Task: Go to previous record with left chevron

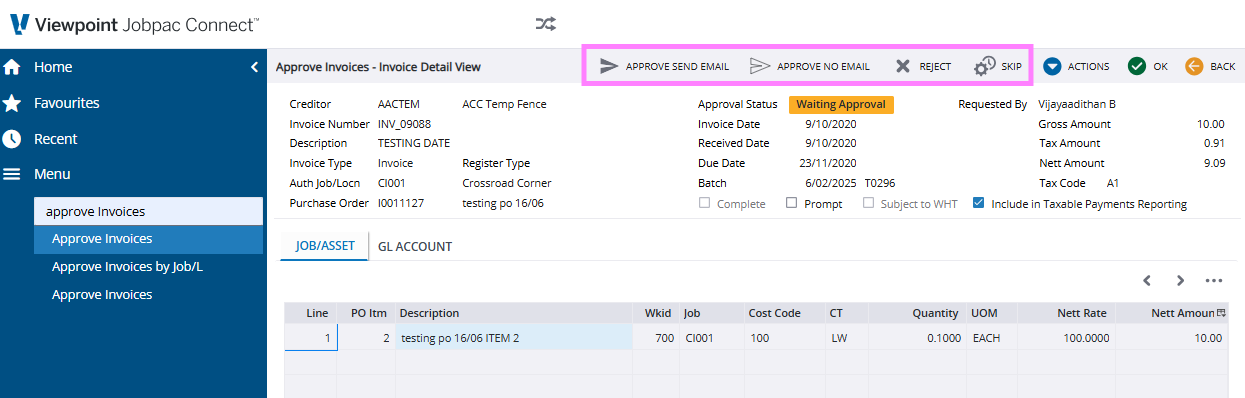Action: (x=1148, y=281)
